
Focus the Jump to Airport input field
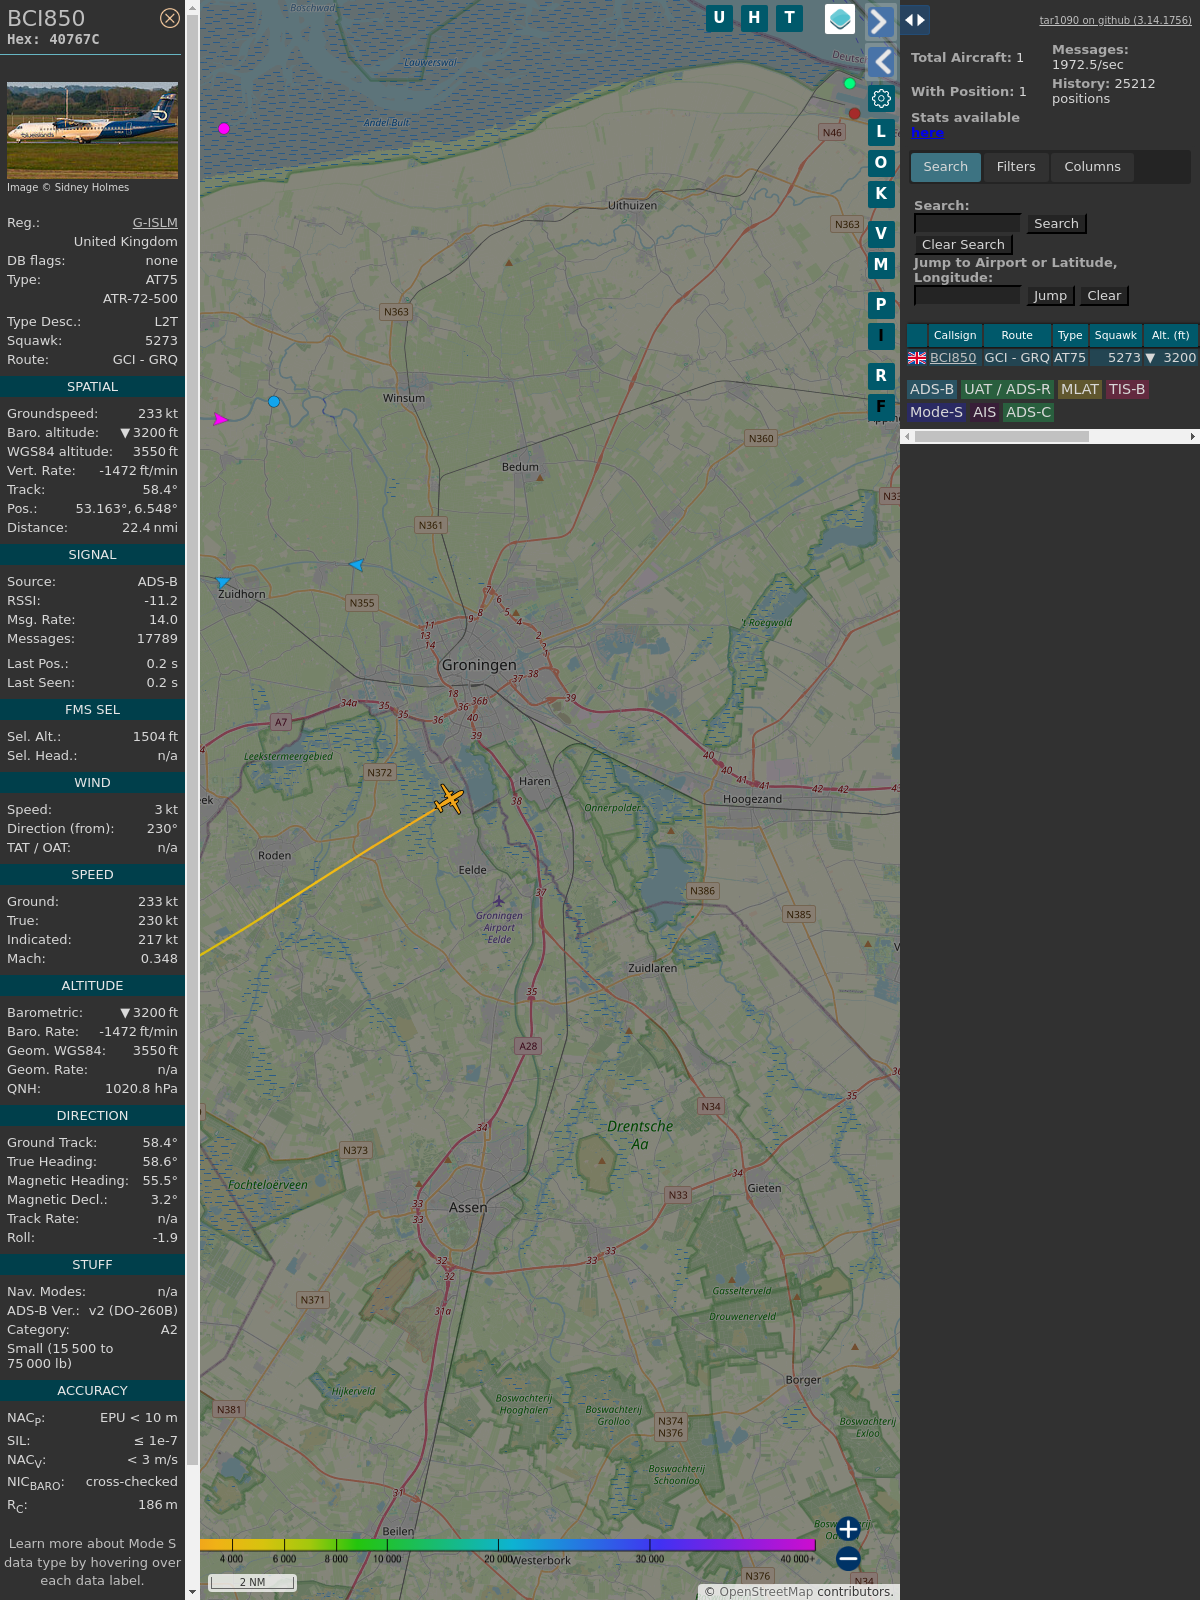[967, 296]
